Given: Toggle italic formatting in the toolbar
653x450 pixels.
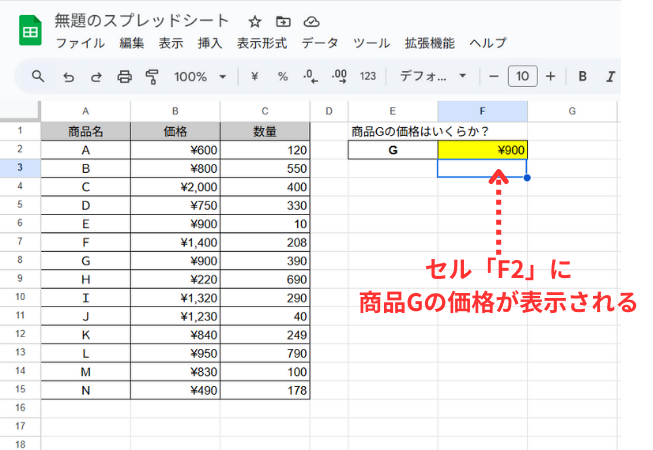Looking at the screenshot, I should (x=608, y=76).
